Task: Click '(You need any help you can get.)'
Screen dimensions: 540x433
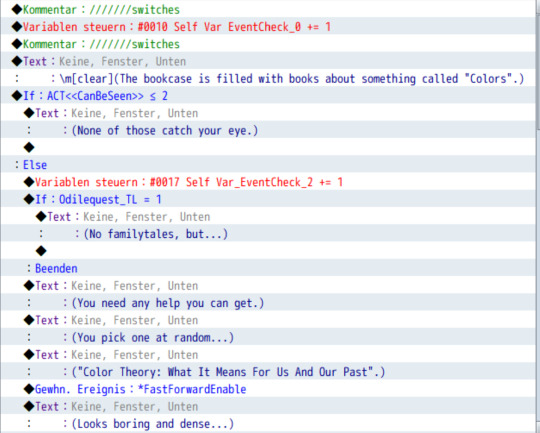Action: coord(268,302)
